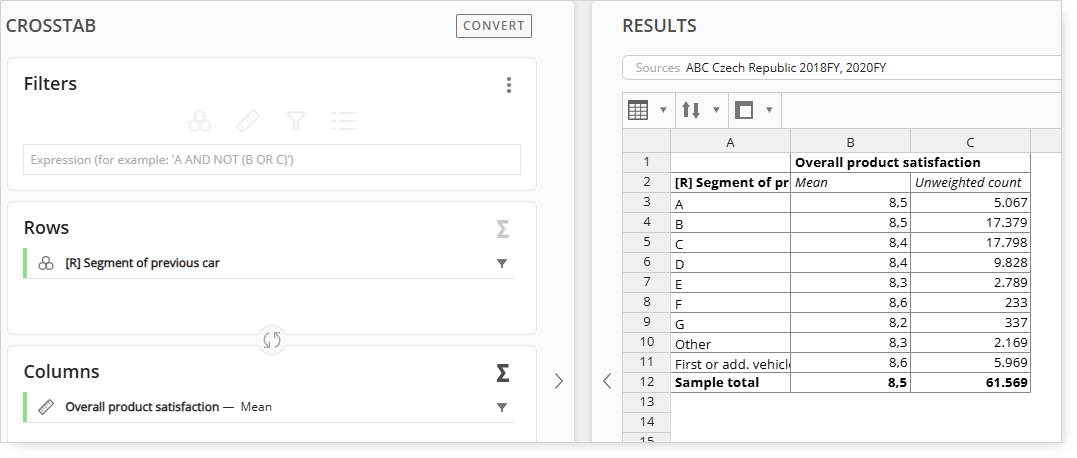The width and height of the screenshot is (1077, 458).
Task: Collapse the crosstab panel with right chevron
Action: point(558,381)
